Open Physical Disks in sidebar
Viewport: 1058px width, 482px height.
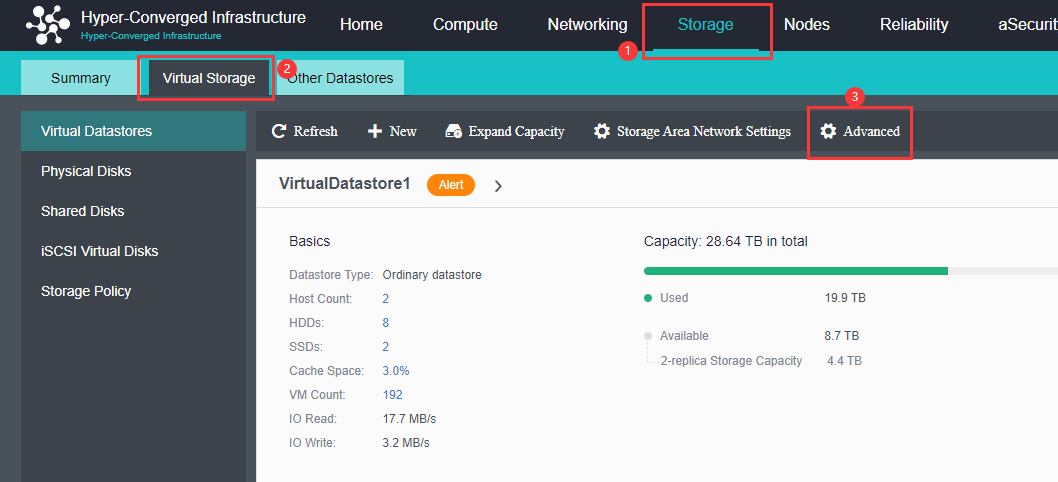point(86,171)
